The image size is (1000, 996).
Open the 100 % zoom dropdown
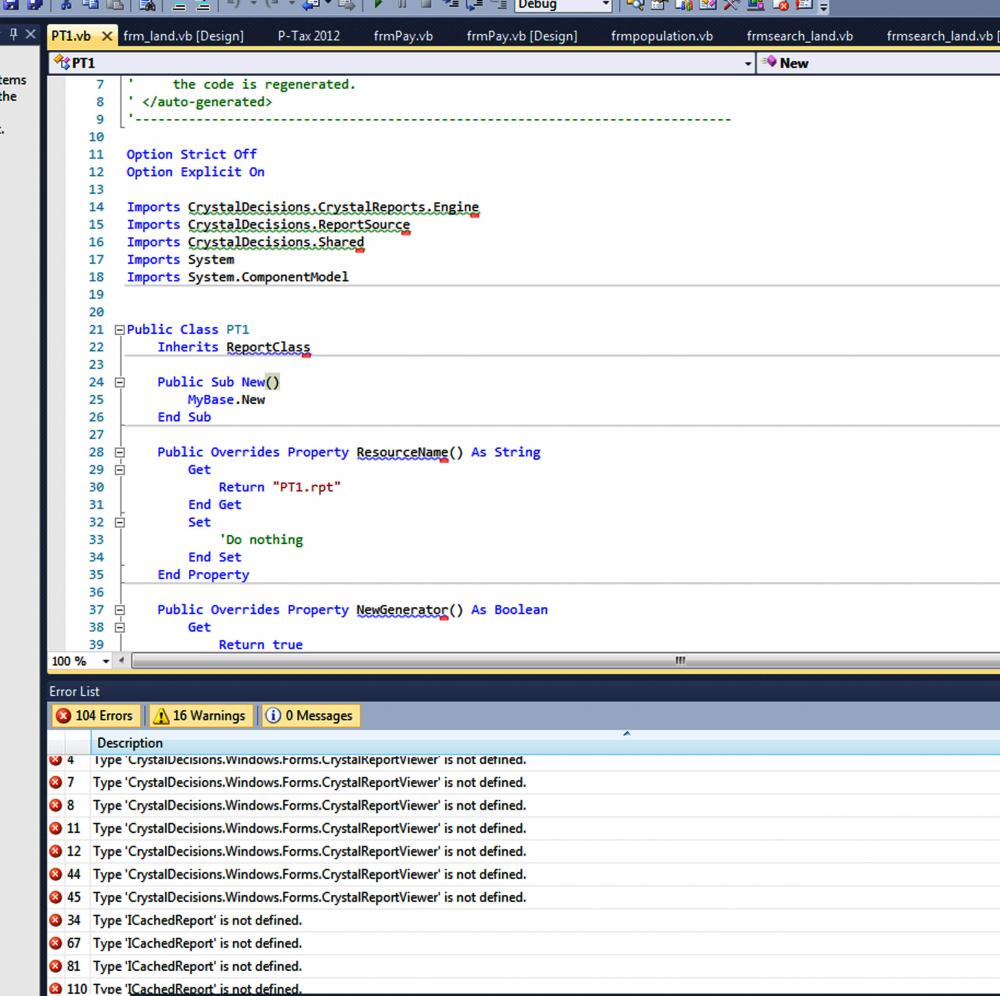point(106,661)
